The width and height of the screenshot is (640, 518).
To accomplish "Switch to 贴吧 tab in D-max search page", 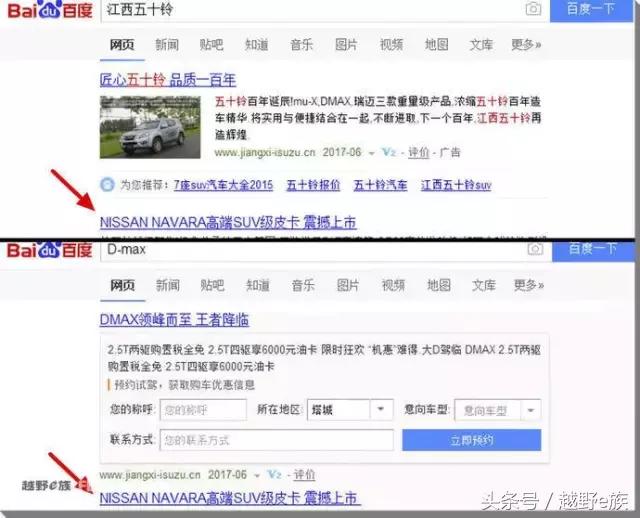I will pyautogui.click(x=212, y=285).
